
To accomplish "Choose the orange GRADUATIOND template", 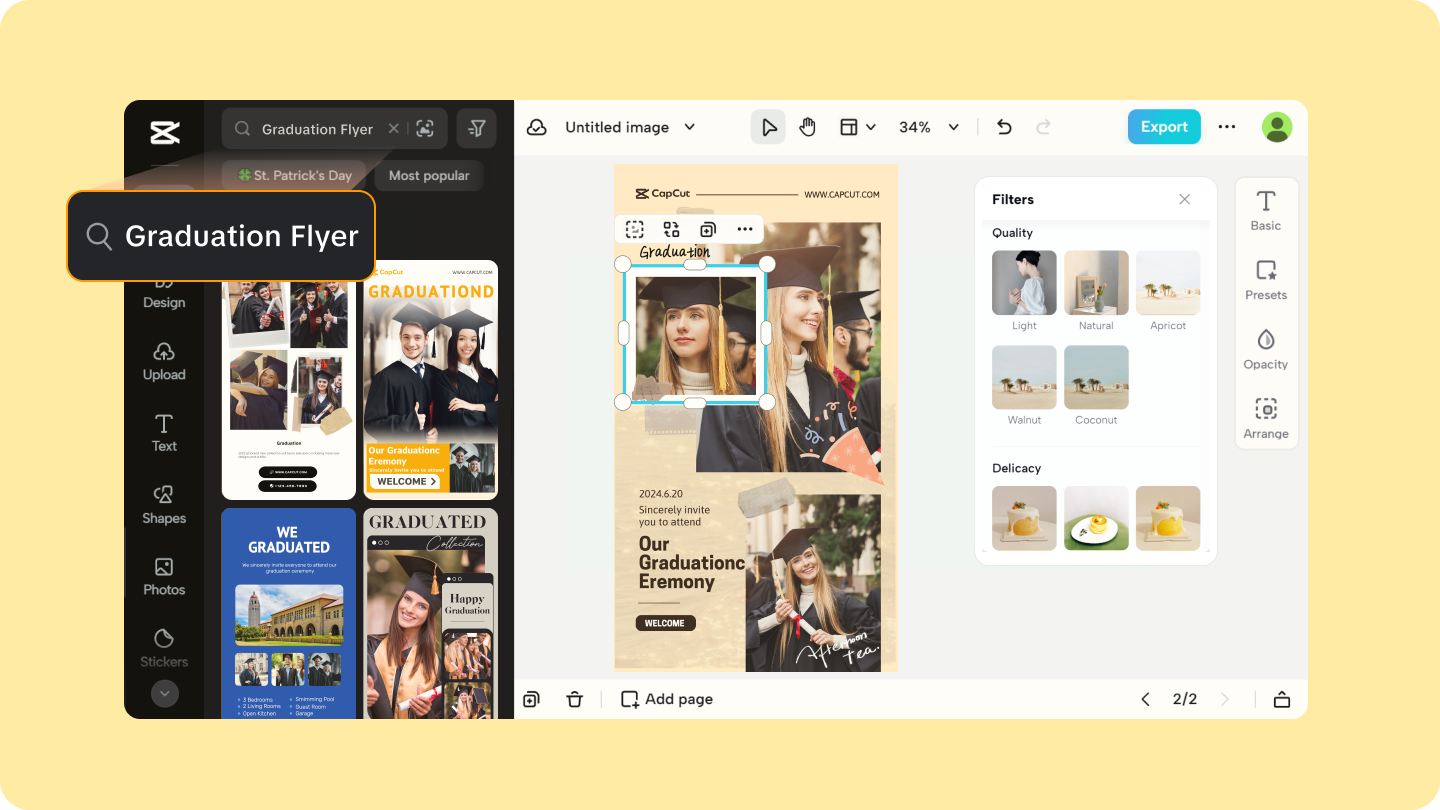I will tap(430, 379).
